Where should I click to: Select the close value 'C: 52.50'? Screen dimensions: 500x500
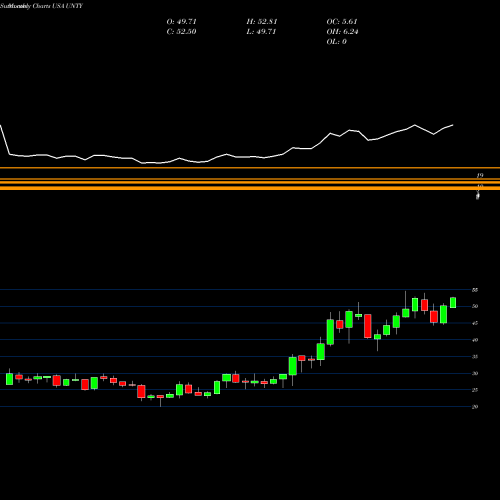pyautogui.click(x=181, y=32)
